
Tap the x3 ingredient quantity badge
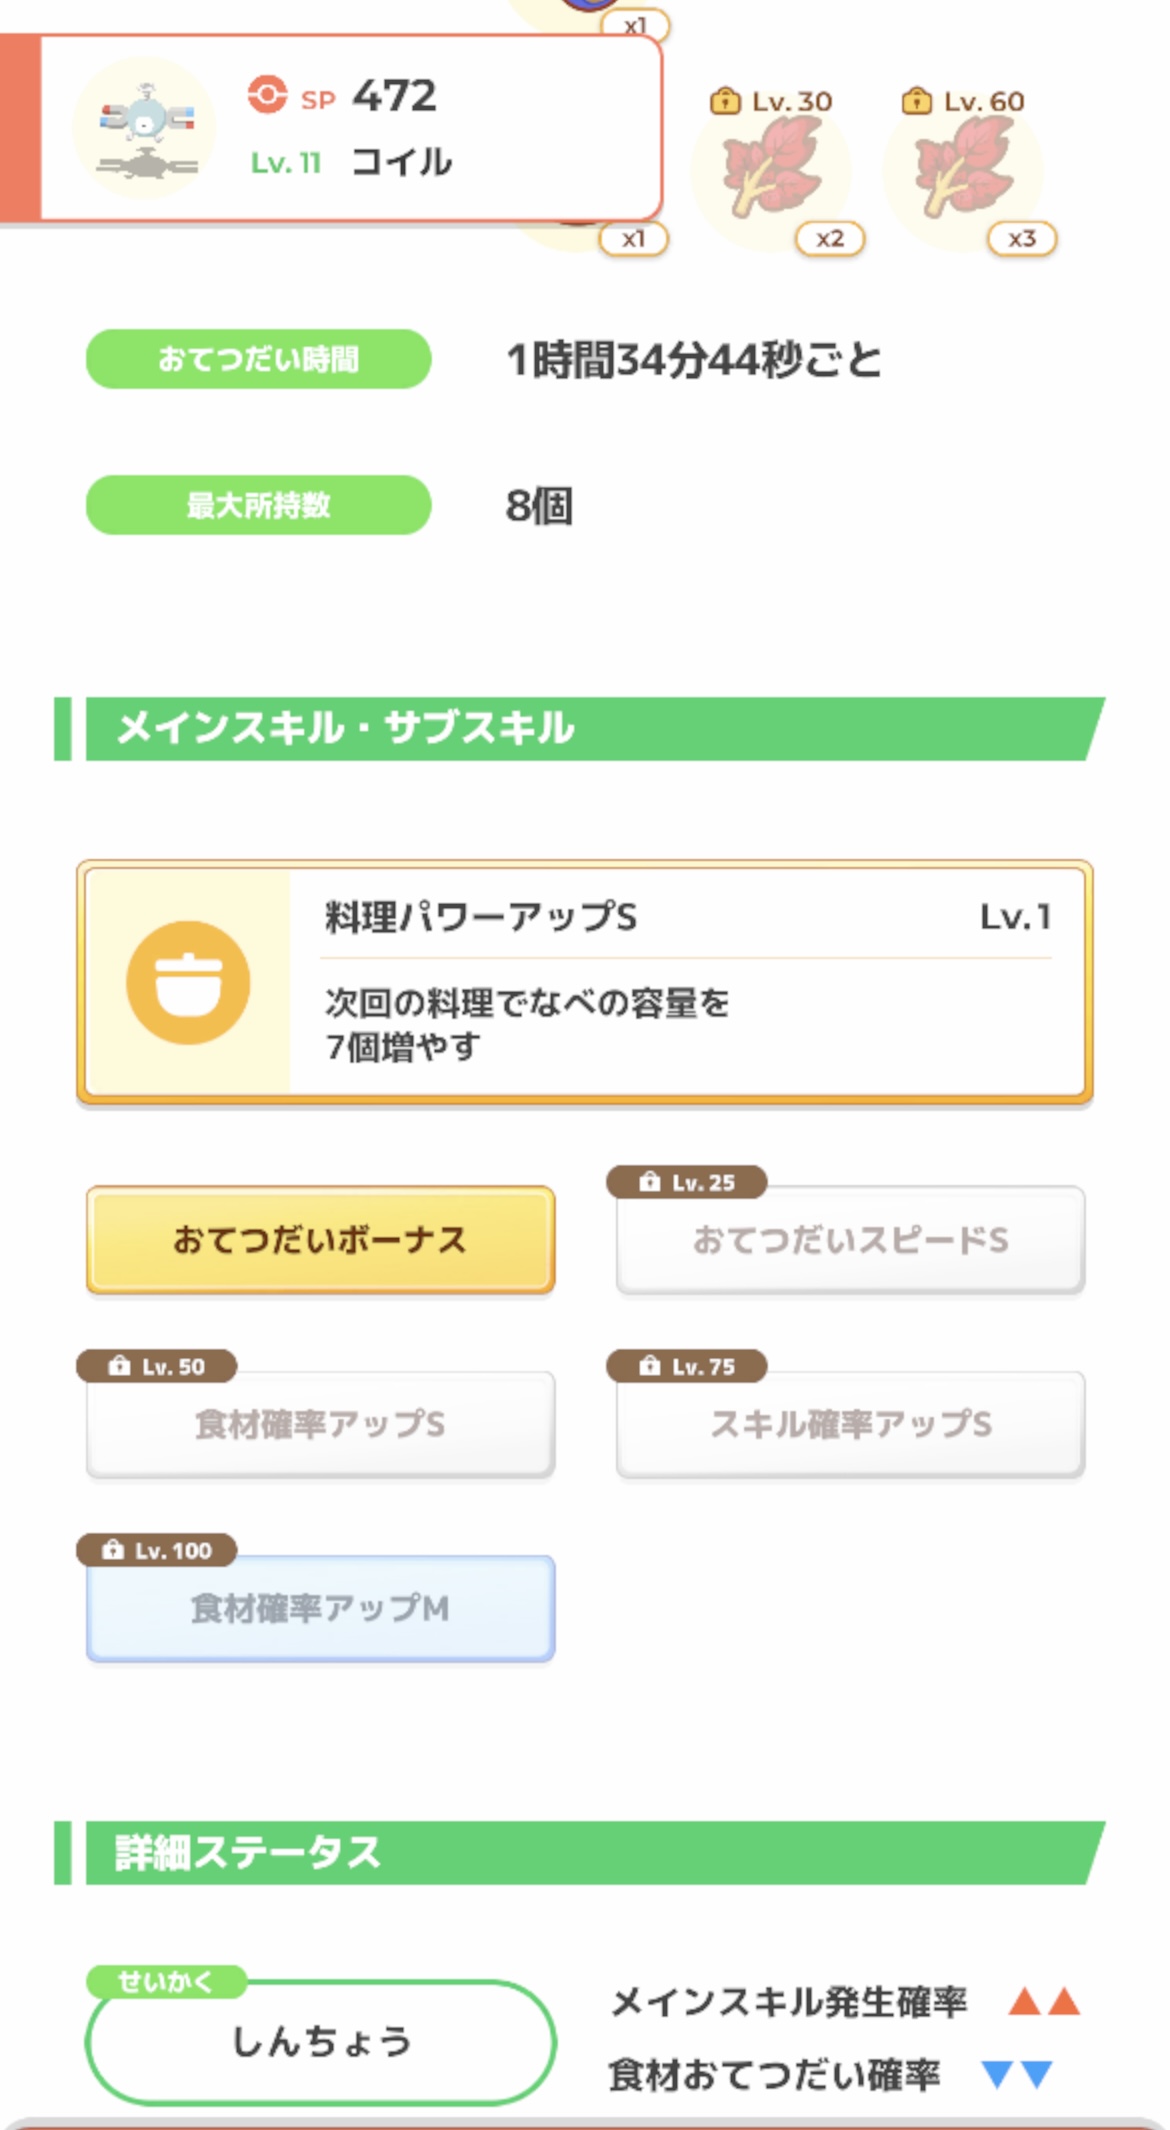(x=1022, y=239)
